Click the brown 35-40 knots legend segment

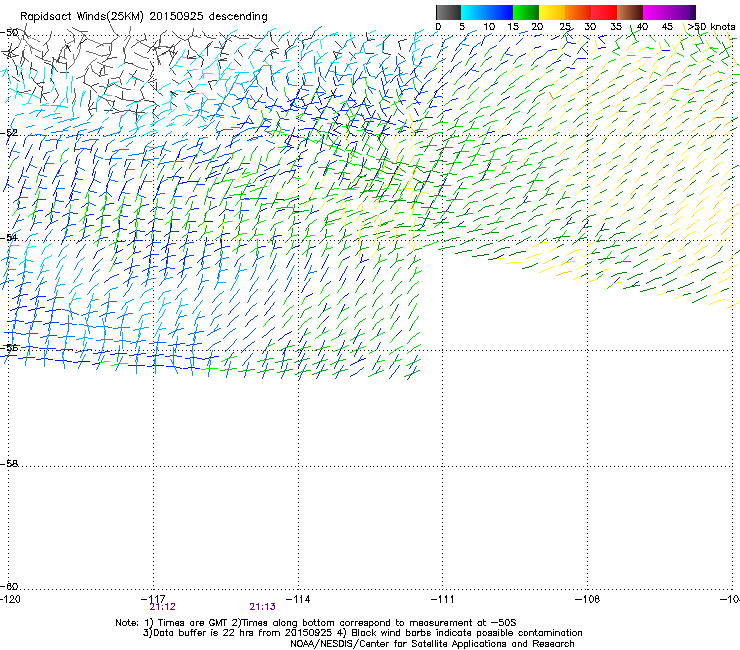pyautogui.click(x=630, y=12)
